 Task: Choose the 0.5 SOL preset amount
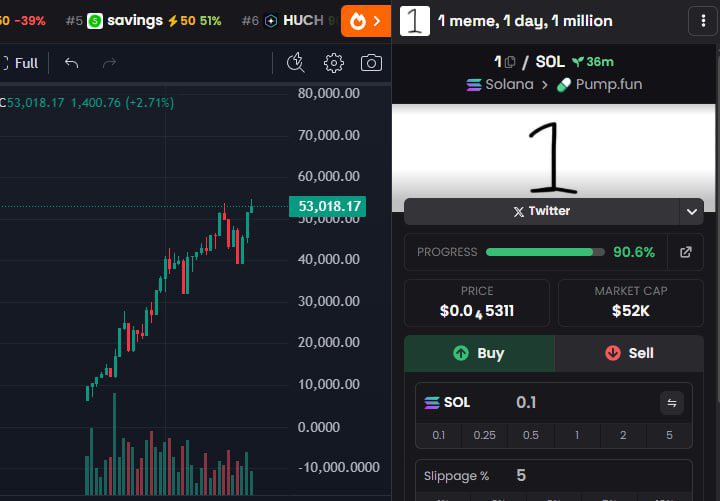531,435
